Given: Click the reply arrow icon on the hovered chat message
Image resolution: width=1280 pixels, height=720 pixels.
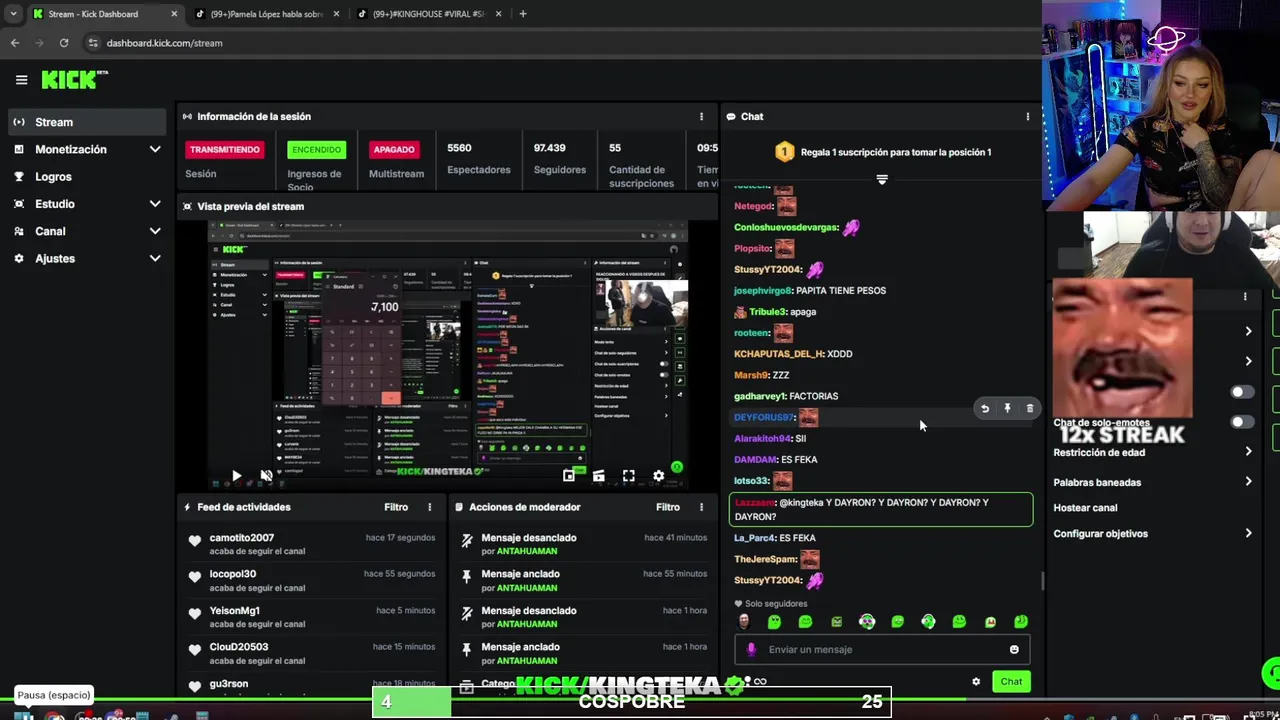Looking at the screenshot, I should point(985,408).
